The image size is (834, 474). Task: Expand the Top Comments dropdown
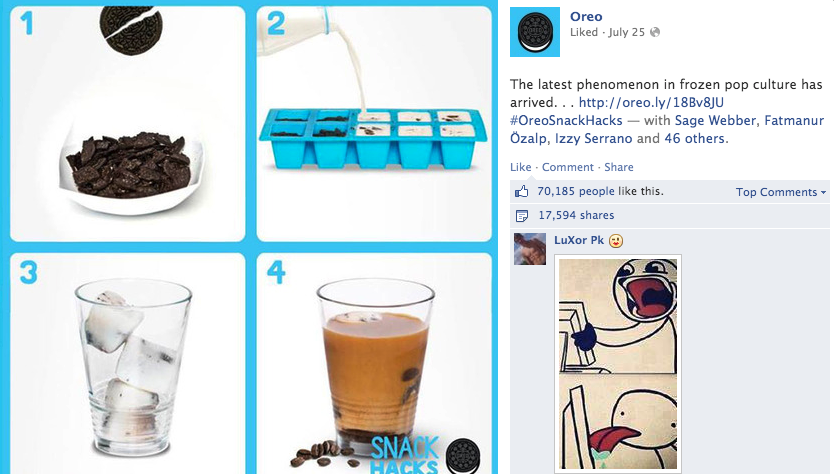[x=781, y=192]
